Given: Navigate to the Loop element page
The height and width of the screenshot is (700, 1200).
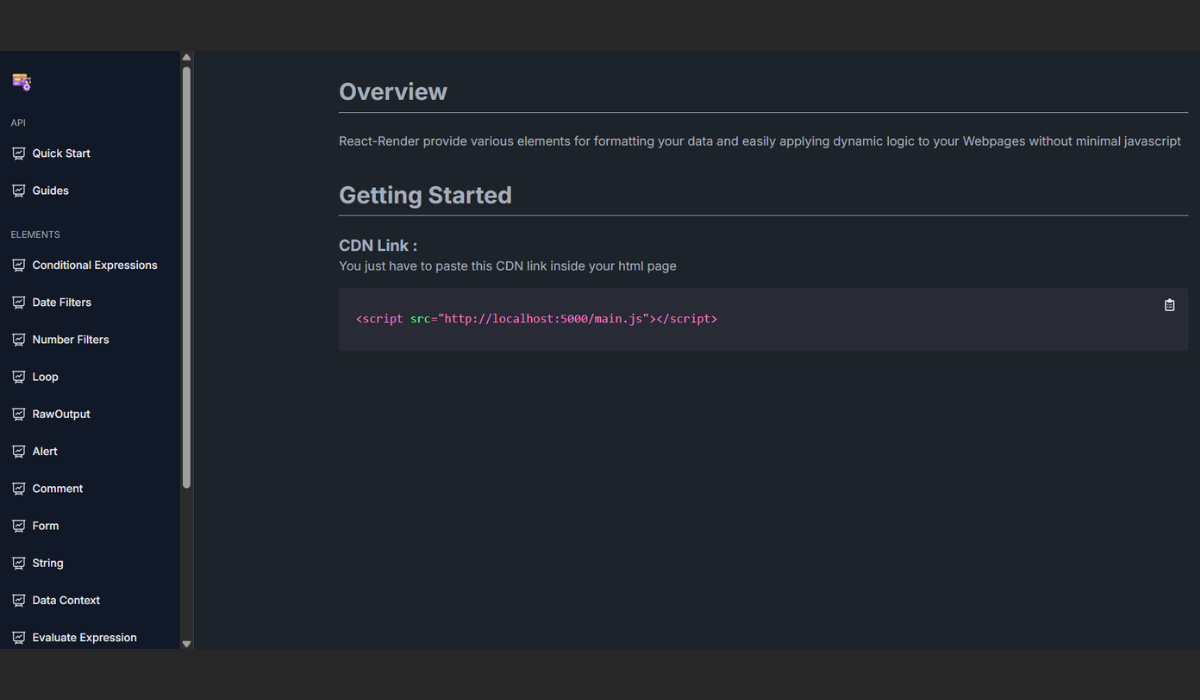Looking at the screenshot, I should [x=45, y=377].
